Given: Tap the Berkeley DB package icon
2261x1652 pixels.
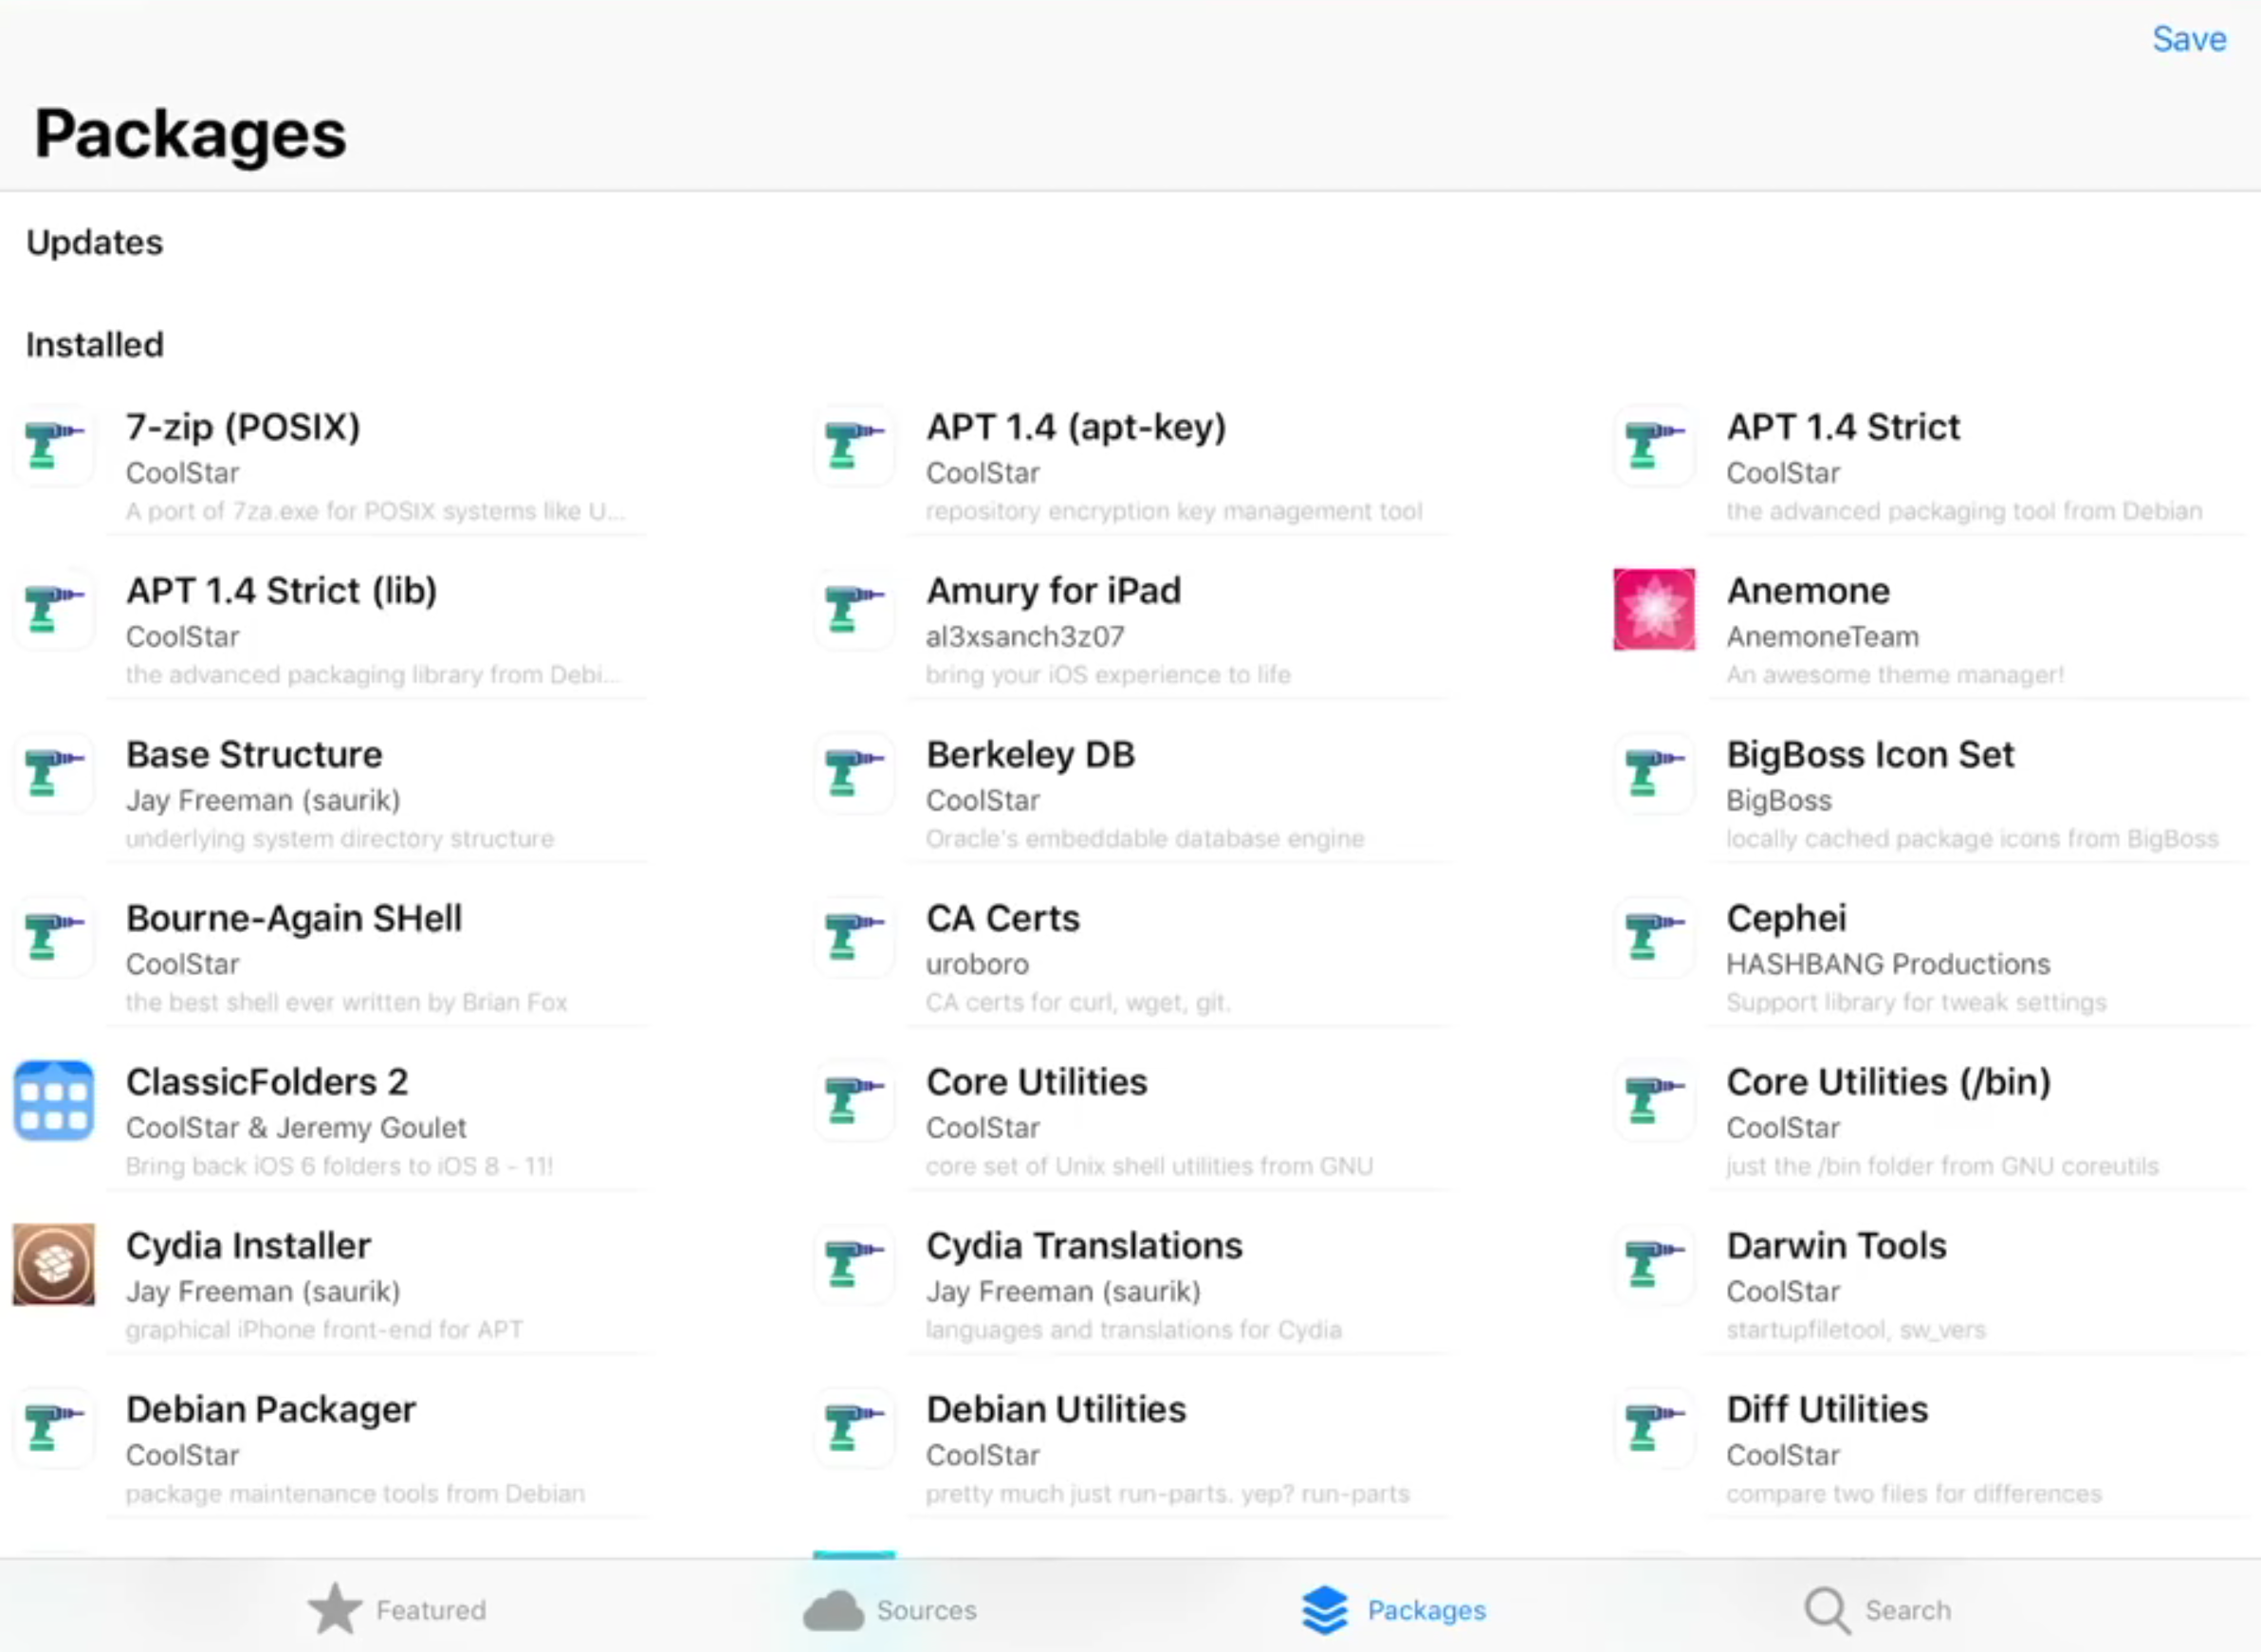Looking at the screenshot, I should pyautogui.click(x=853, y=773).
